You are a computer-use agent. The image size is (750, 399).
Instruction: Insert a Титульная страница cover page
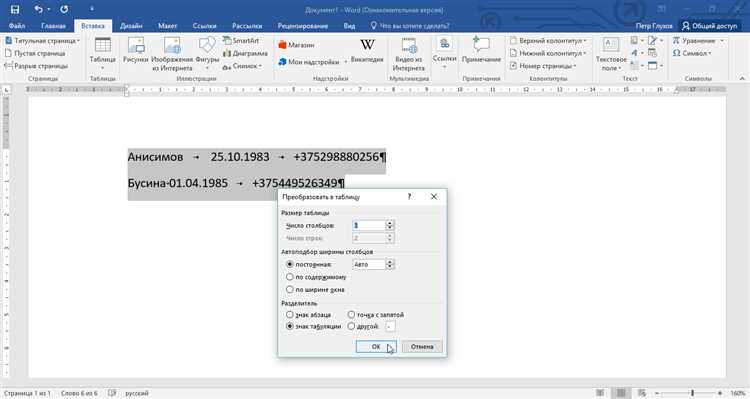click(42, 41)
